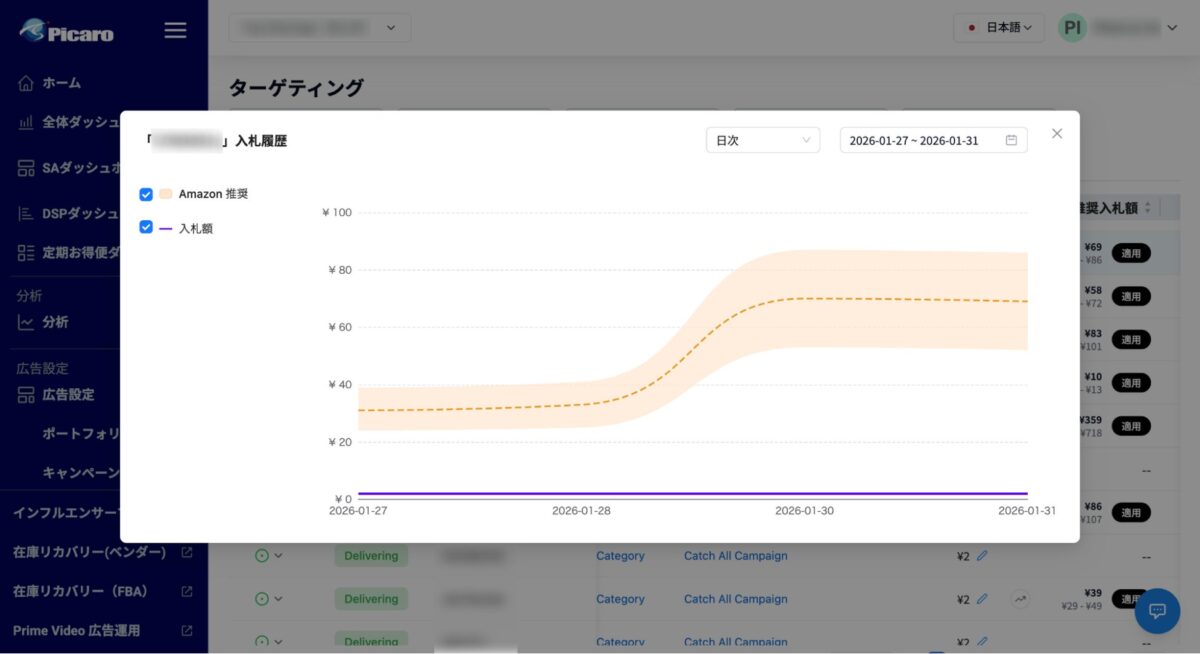The height and width of the screenshot is (654, 1200).
Task: Toggle the 入札額 series checkbox
Action: point(146,227)
